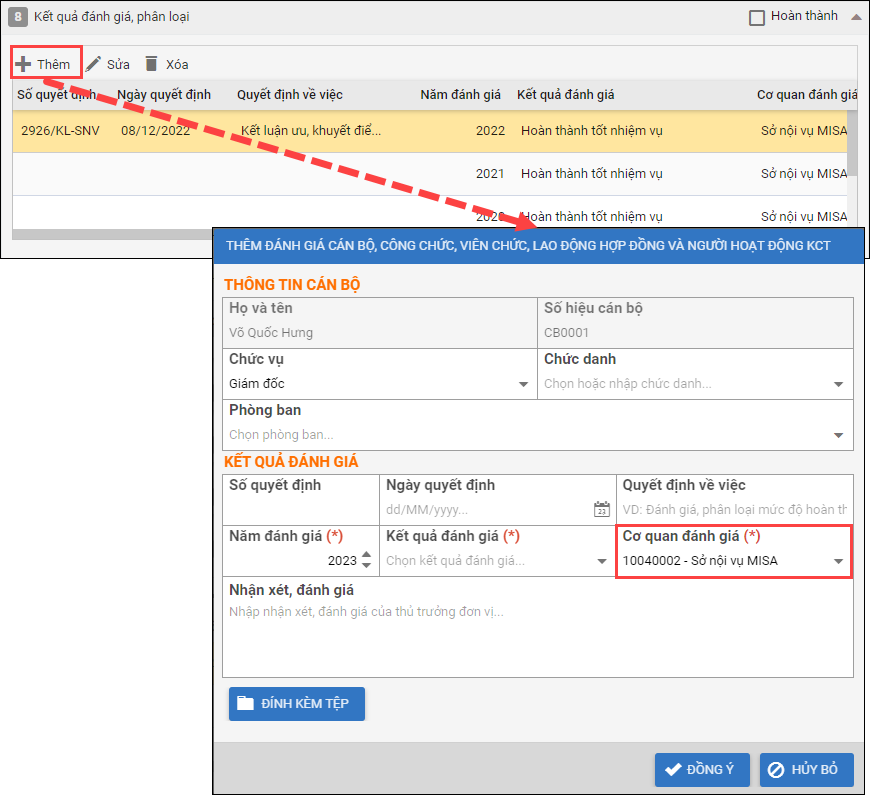Click the pencil Sửa edit icon
The image size is (870, 795).
click(93, 64)
